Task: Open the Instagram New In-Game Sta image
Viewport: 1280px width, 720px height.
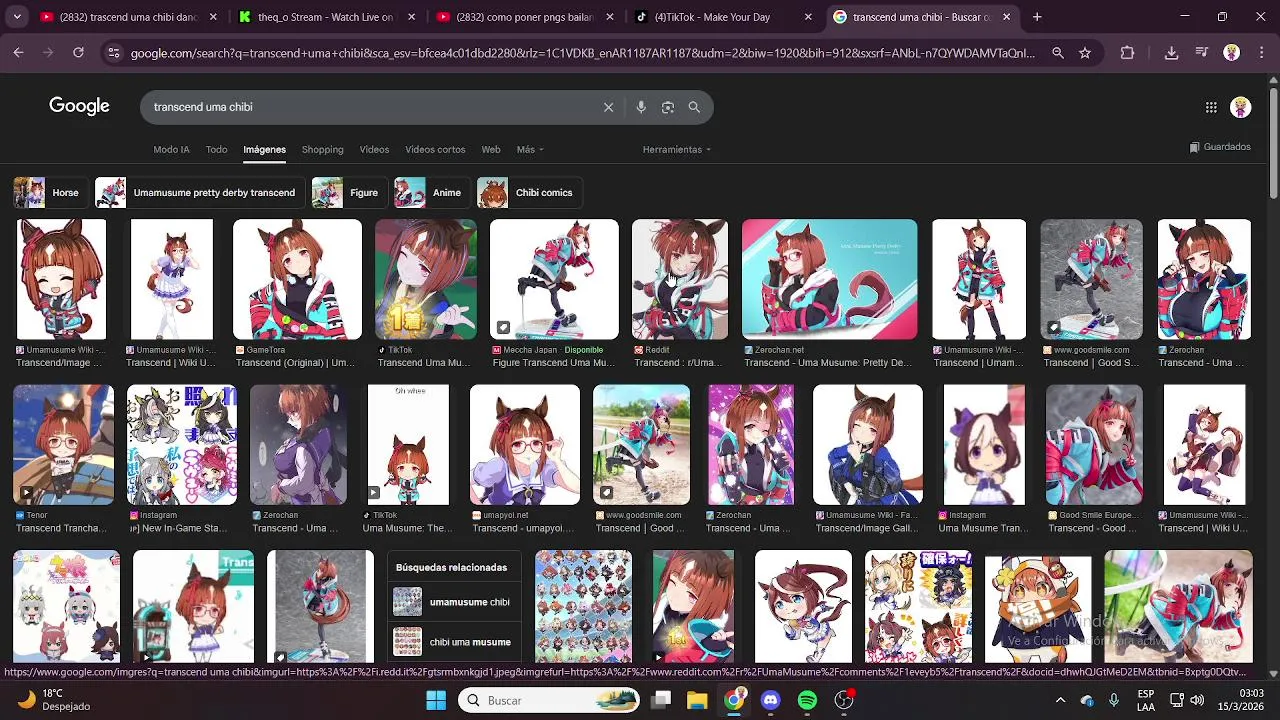Action: (182, 444)
